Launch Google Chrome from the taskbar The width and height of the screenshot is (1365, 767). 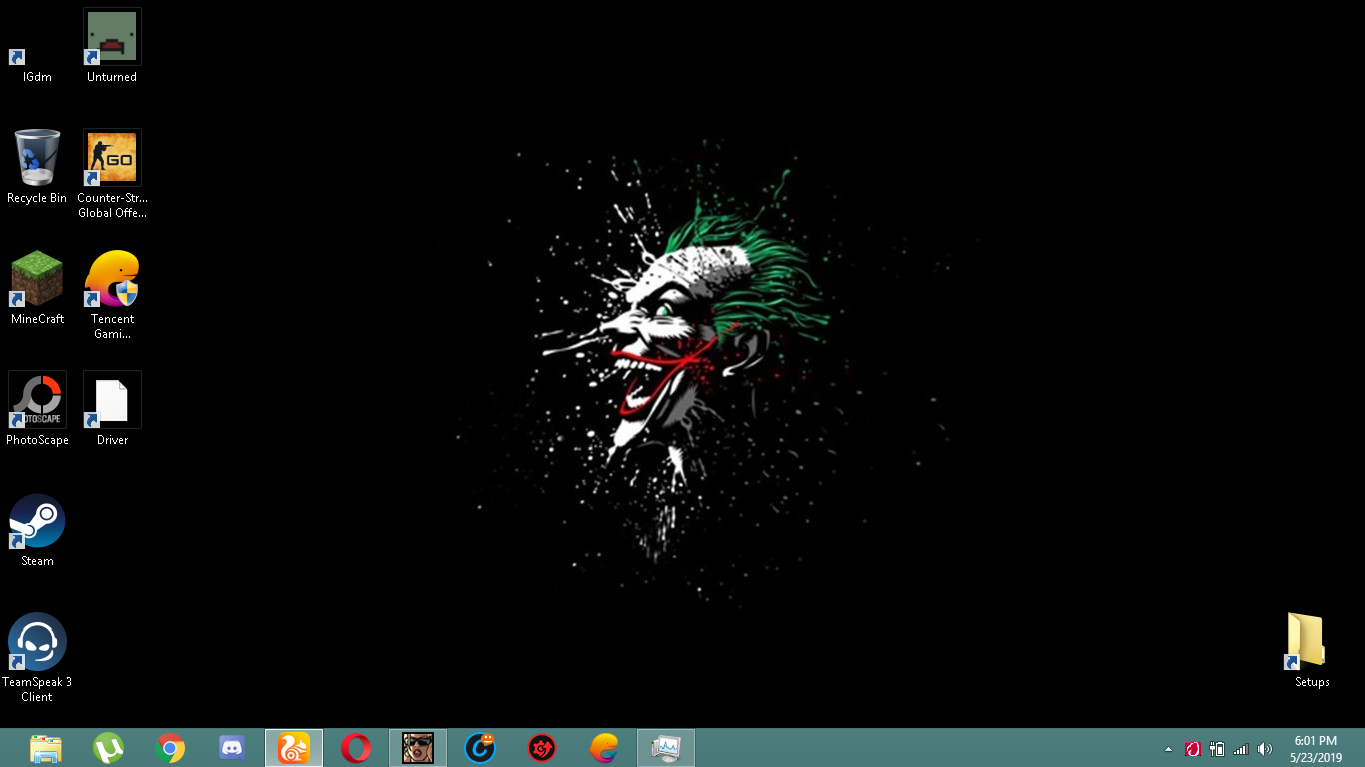point(170,748)
